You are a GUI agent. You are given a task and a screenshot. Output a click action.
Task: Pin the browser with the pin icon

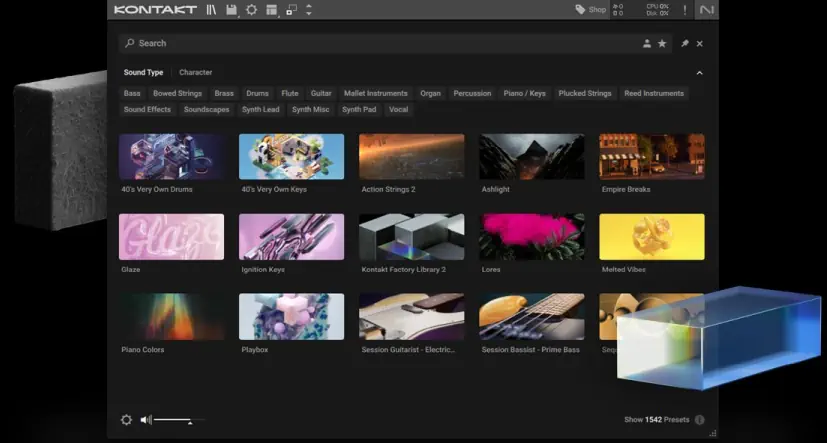pos(685,43)
